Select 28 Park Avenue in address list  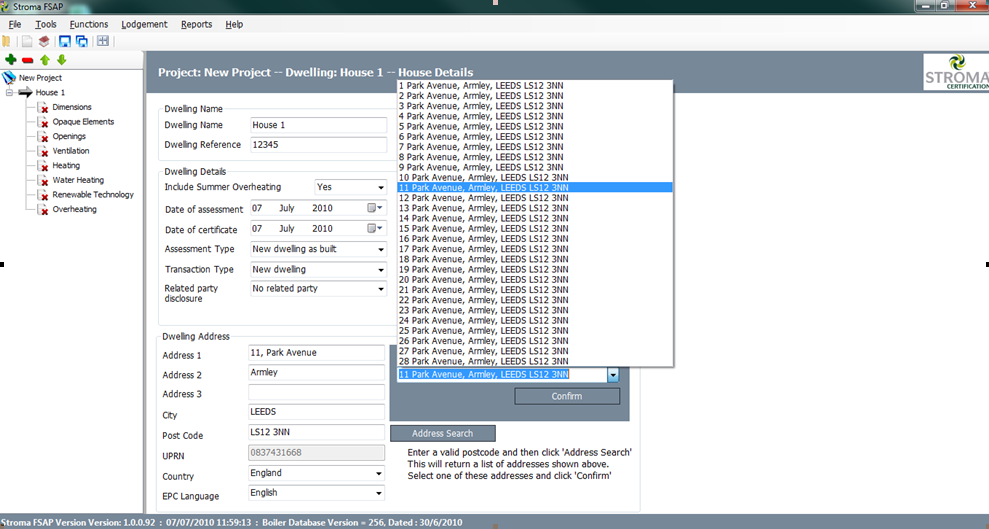coord(535,361)
